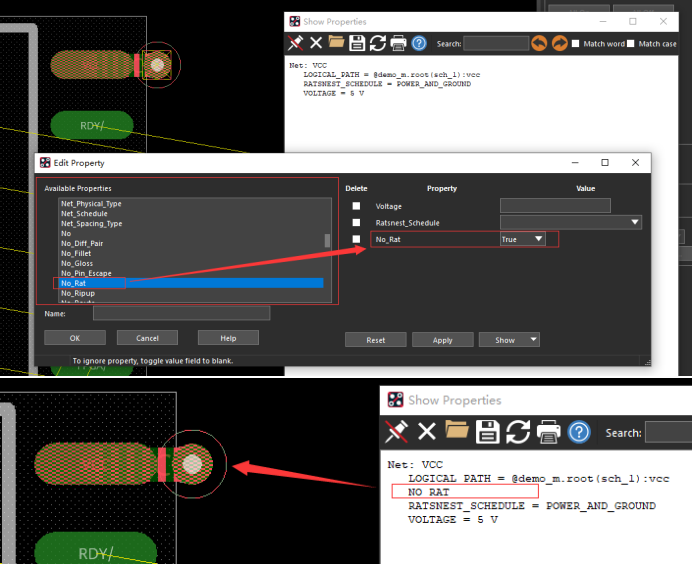Click folder icon in lower Show Properties toolbar
The height and width of the screenshot is (565, 692).
click(457, 429)
